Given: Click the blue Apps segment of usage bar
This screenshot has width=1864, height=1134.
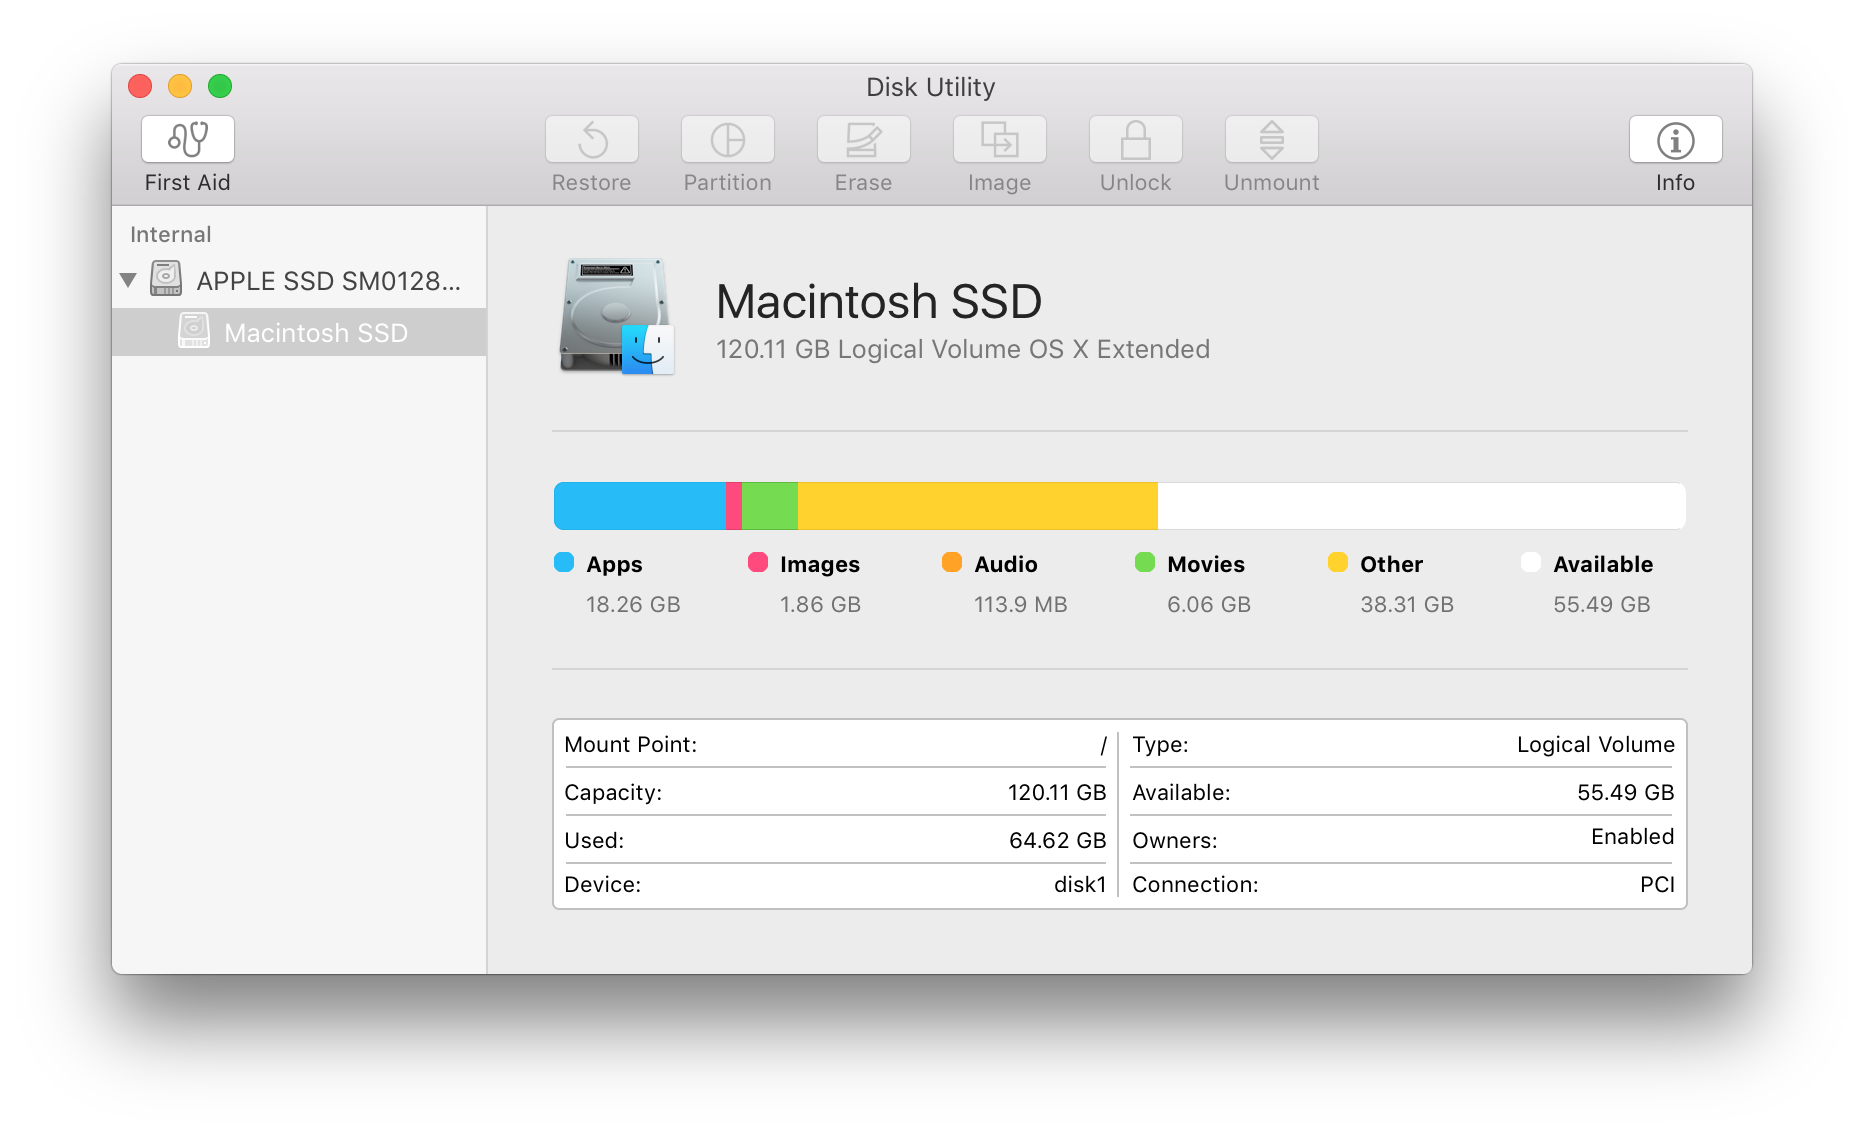Looking at the screenshot, I should 640,506.
